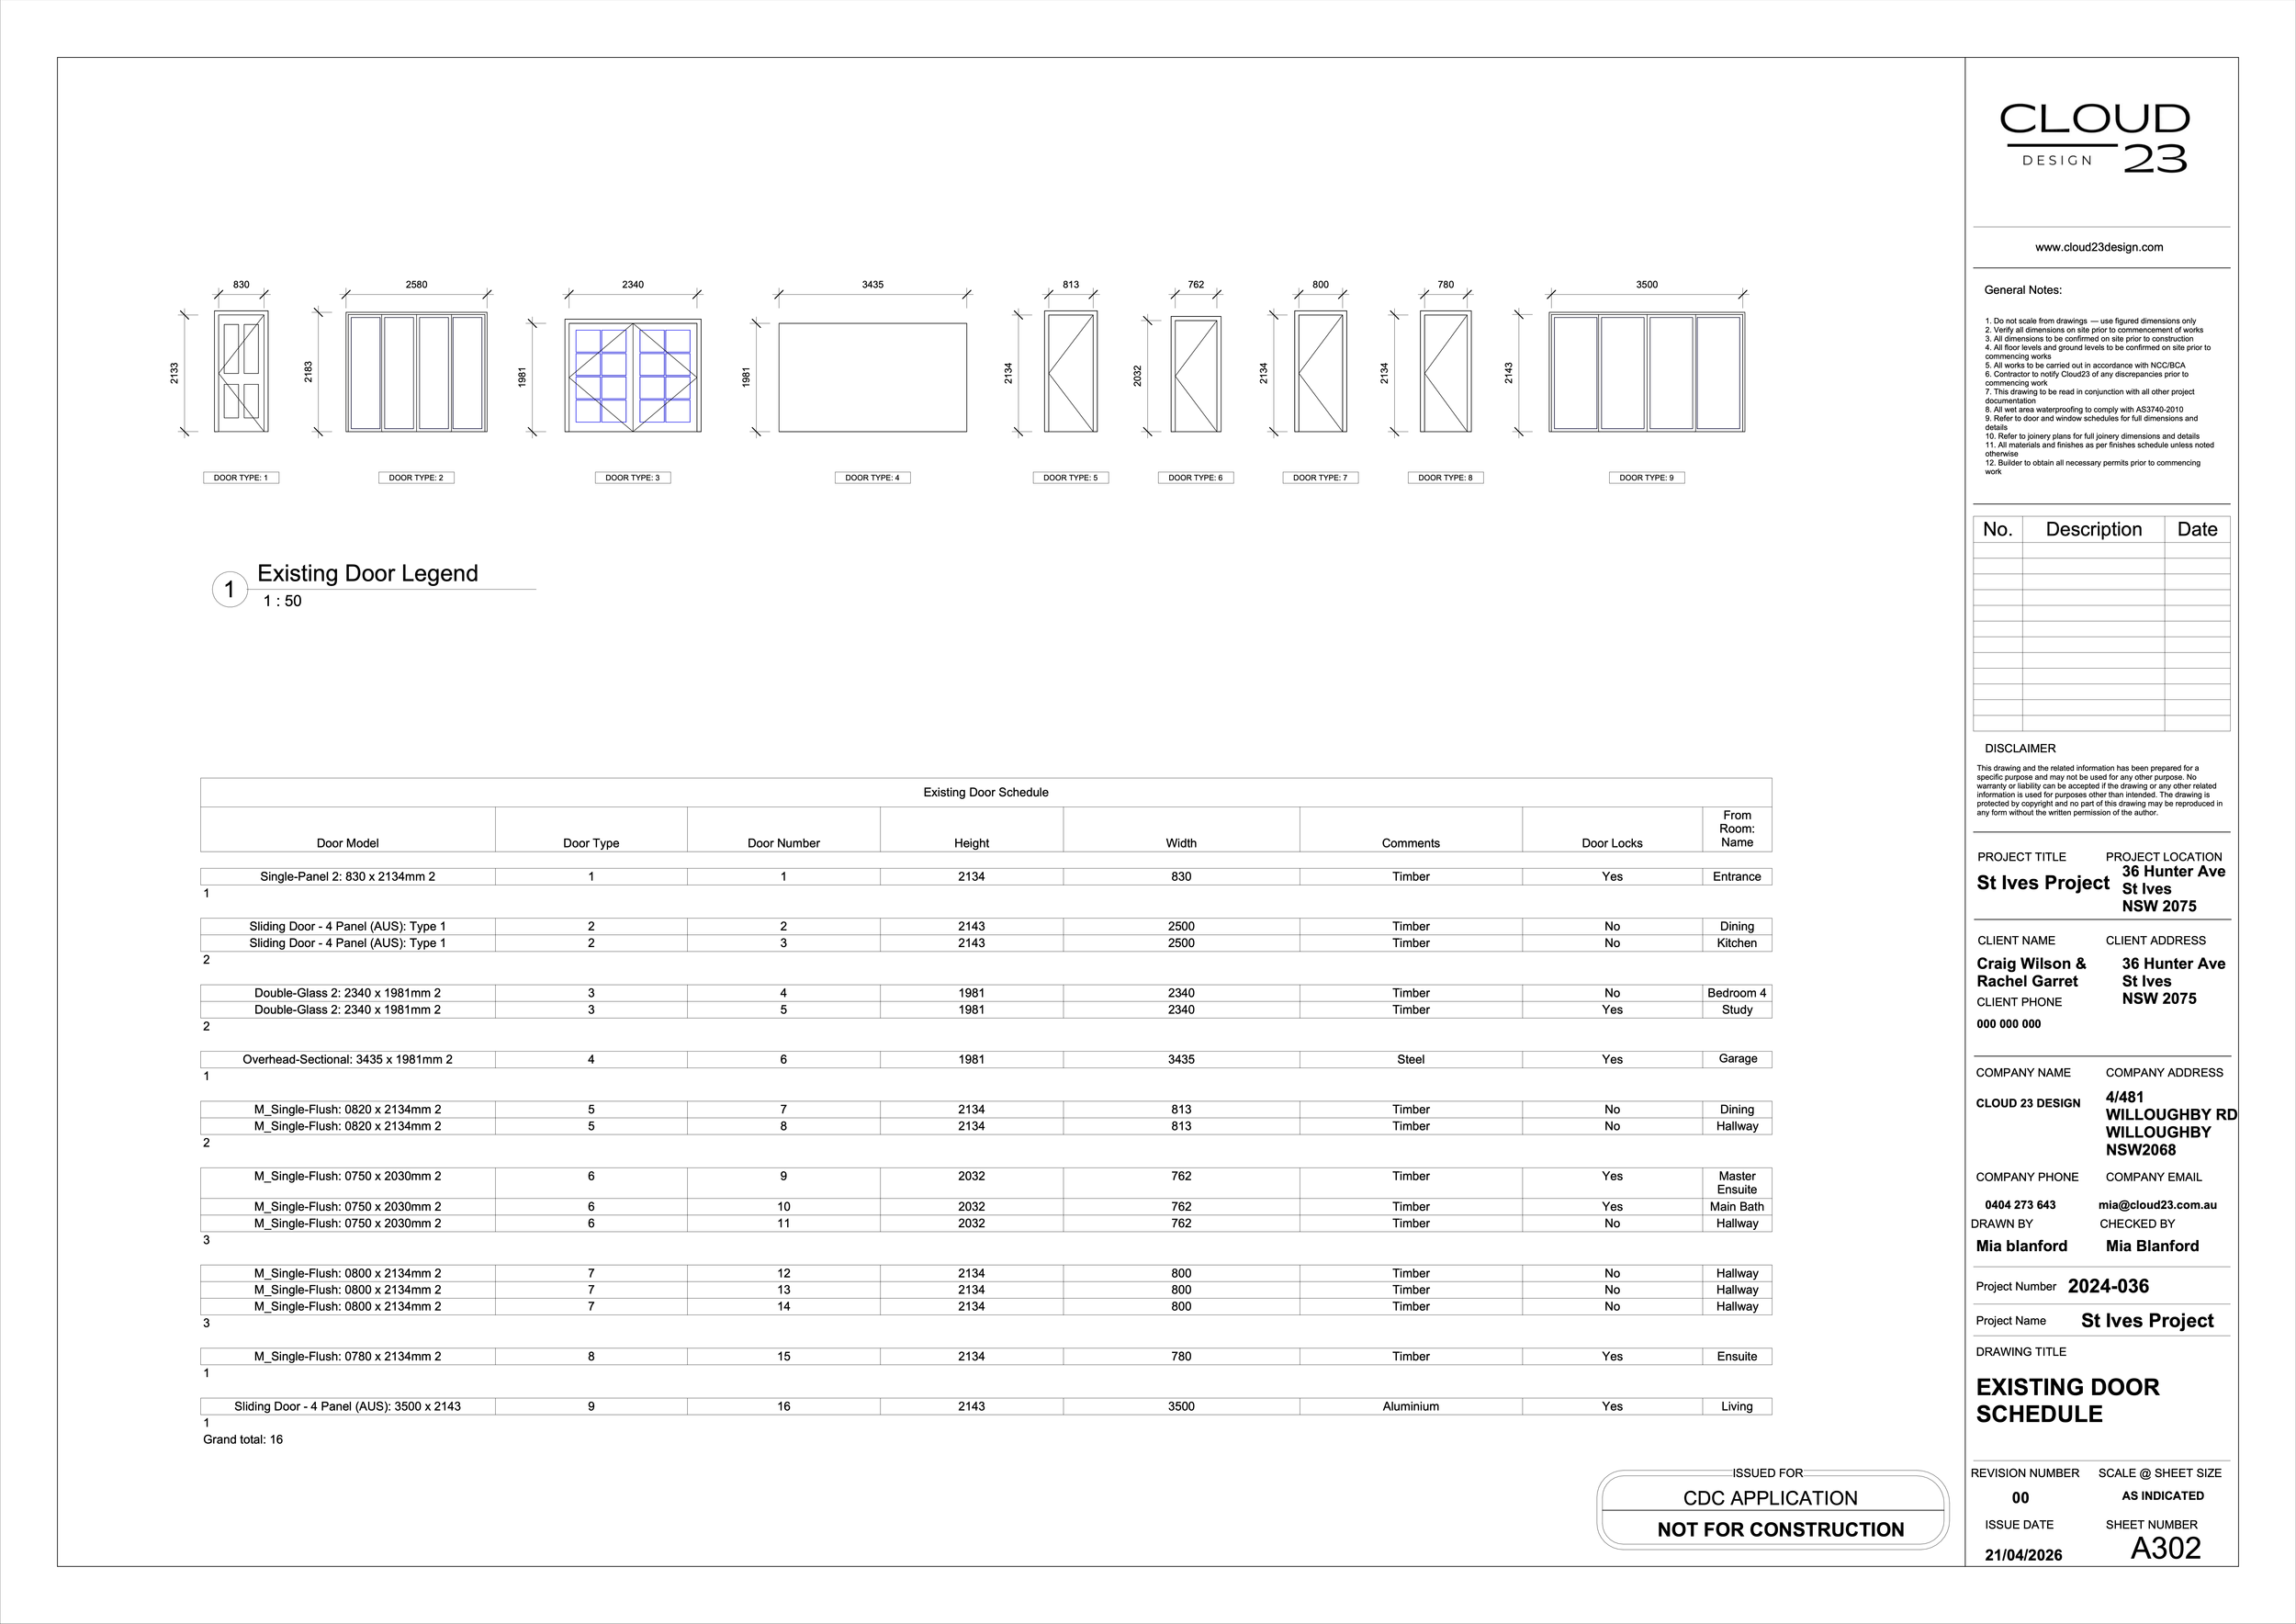Select the Door Locks column header

click(1611, 843)
